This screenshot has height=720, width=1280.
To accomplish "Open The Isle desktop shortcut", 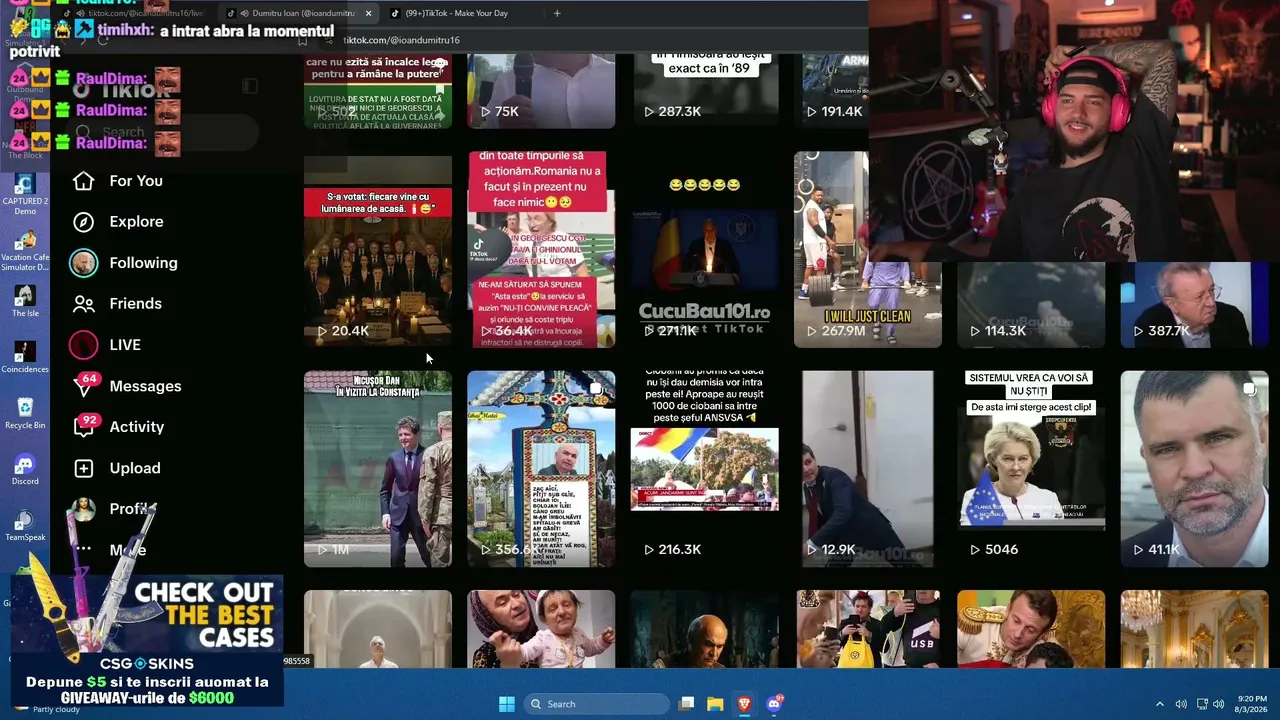I will pyautogui.click(x=25, y=301).
